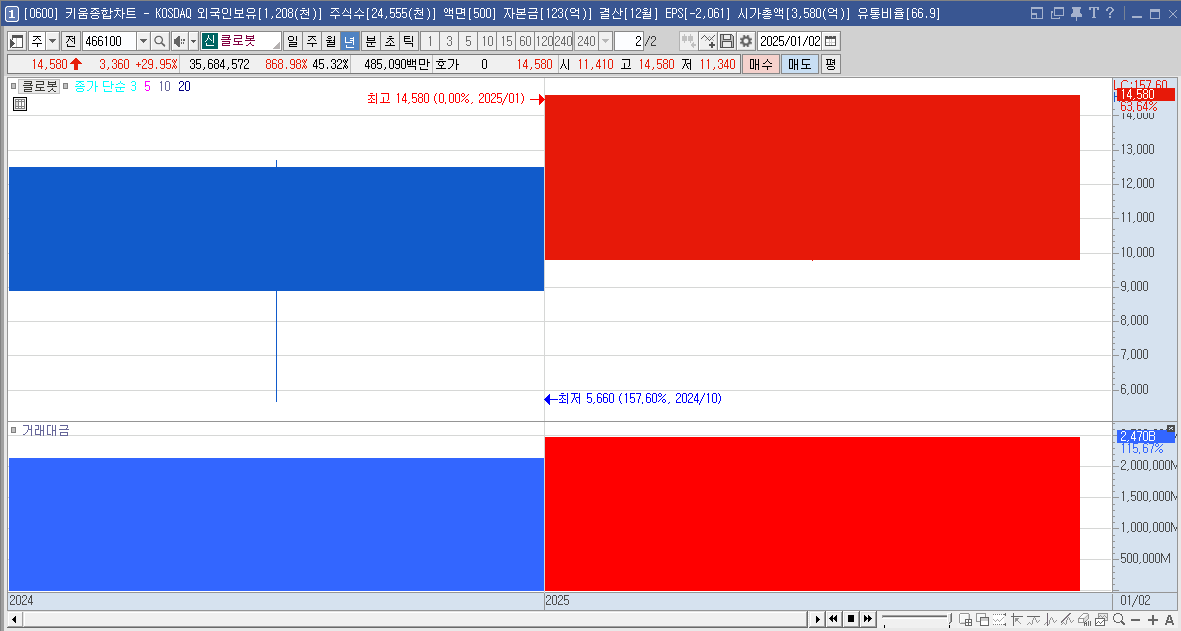Click the stop button in bottom bar

[851, 619]
